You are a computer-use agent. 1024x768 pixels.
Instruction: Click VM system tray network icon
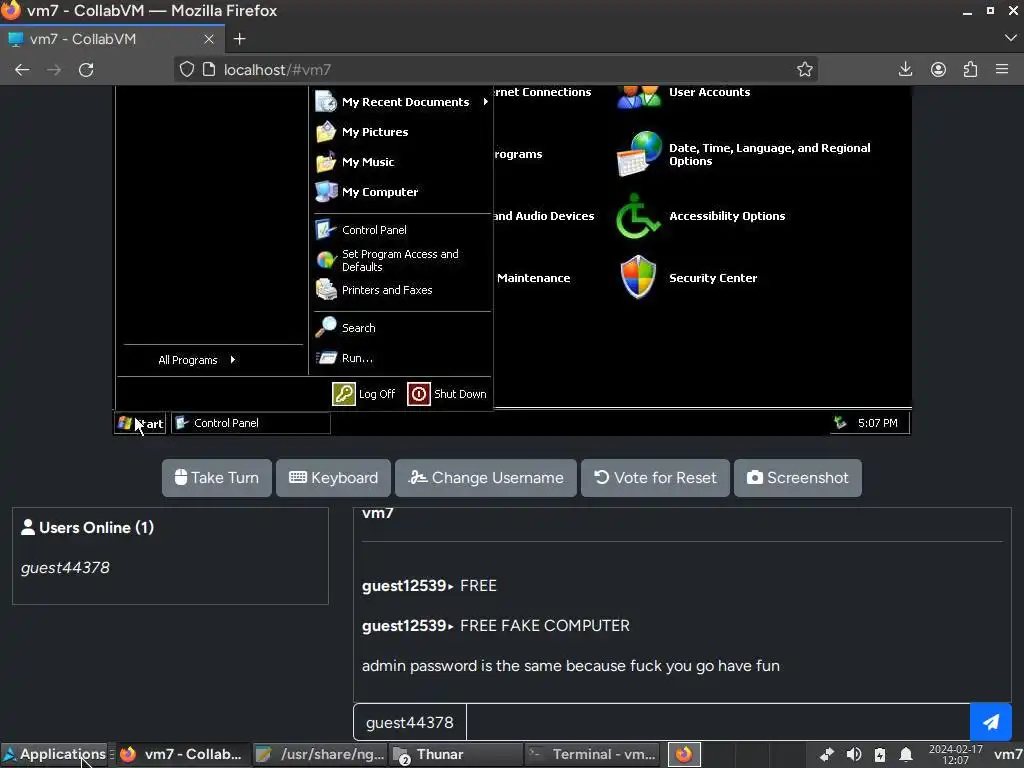click(x=840, y=423)
